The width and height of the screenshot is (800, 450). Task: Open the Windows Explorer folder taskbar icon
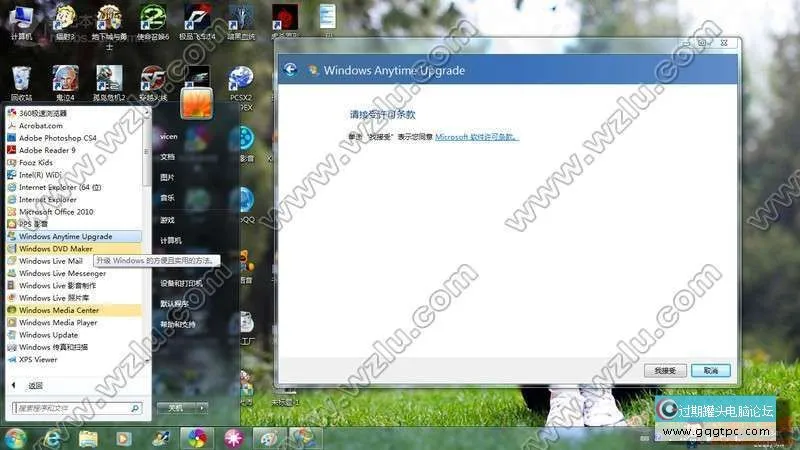[88, 439]
